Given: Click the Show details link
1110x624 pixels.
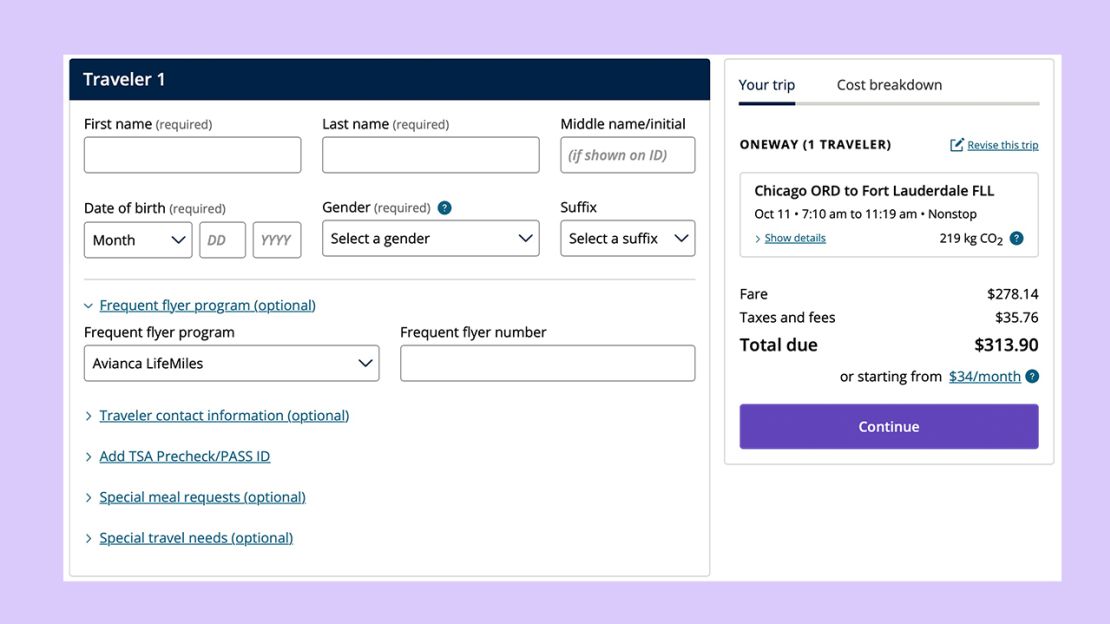Looking at the screenshot, I should point(795,238).
